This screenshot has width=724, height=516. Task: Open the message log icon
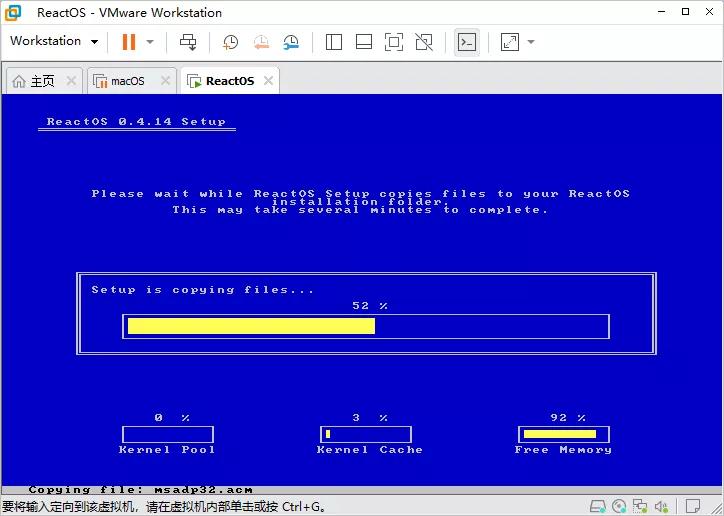[x=693, y=506]
